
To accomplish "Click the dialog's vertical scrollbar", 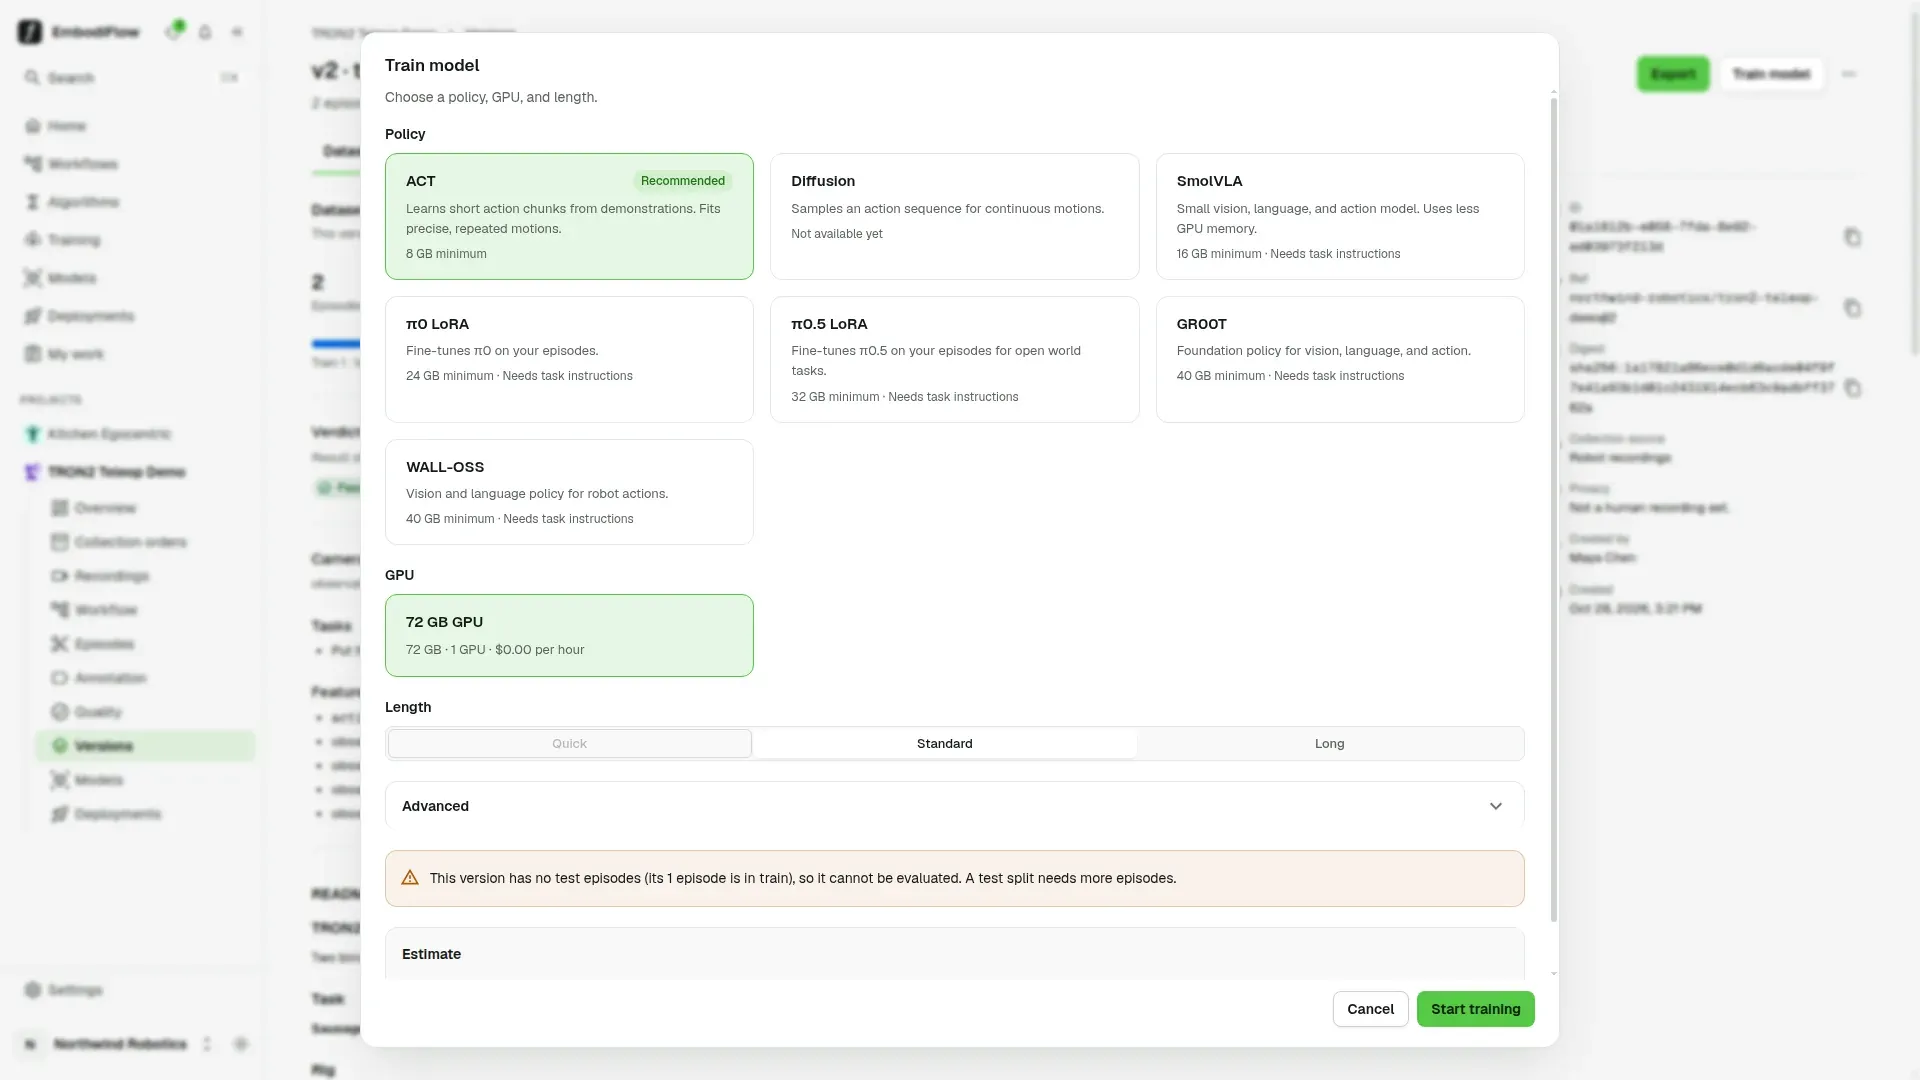I will [1553, 510].
